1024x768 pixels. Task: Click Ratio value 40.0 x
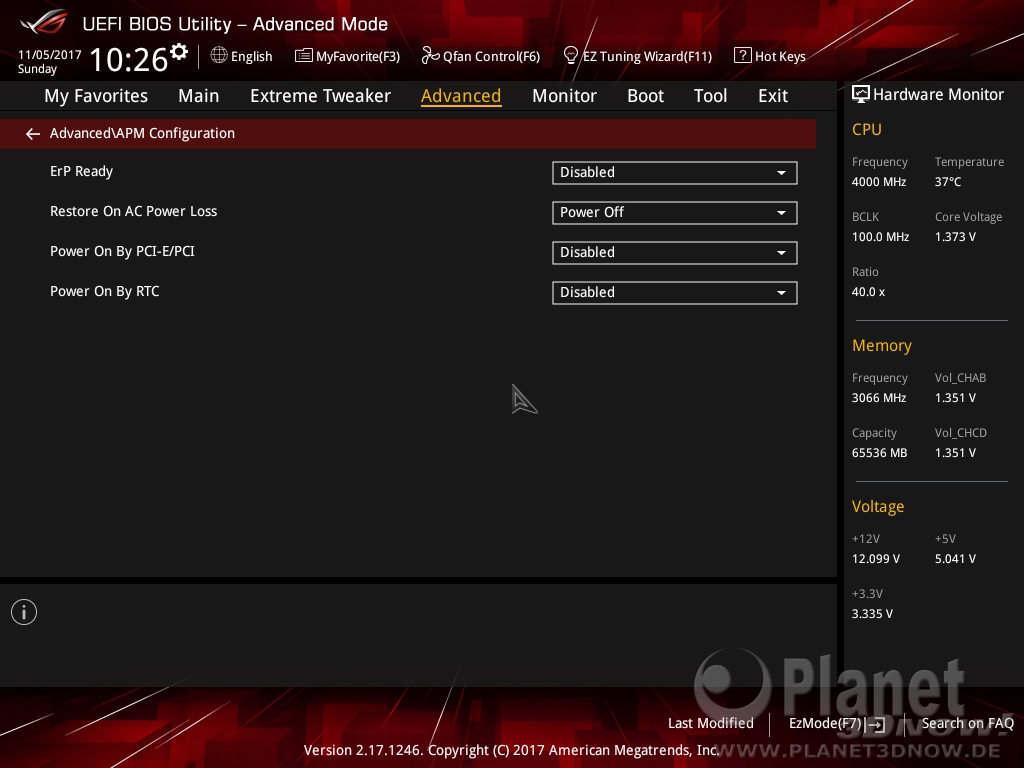(868, 292)
